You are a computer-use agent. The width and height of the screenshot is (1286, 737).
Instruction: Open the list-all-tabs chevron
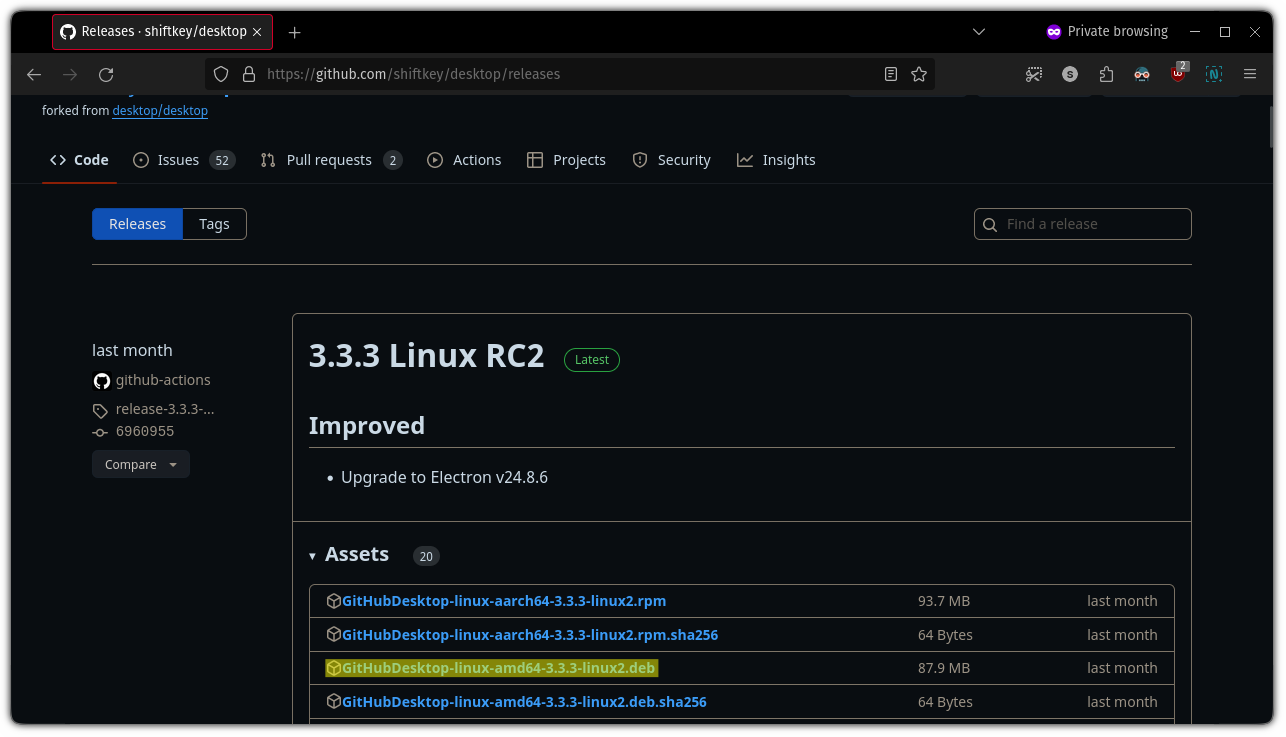point(978,31)
